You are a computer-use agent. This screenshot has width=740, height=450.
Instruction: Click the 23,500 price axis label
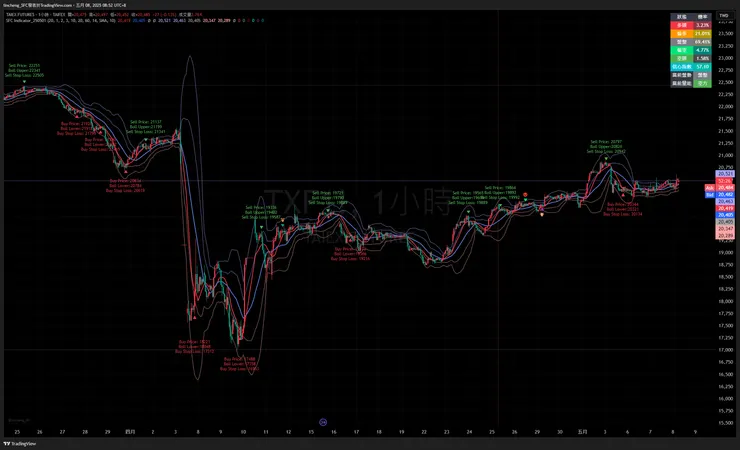[725, 33]
